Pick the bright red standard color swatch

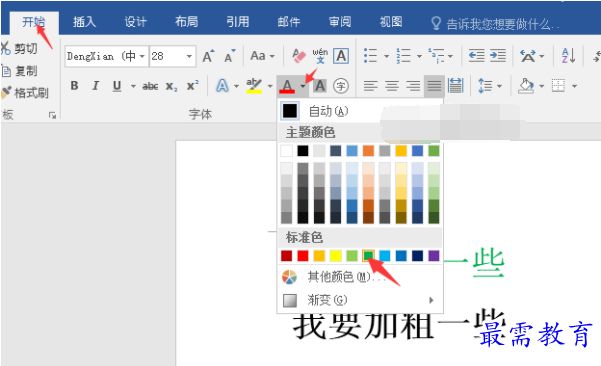point(303,255)
